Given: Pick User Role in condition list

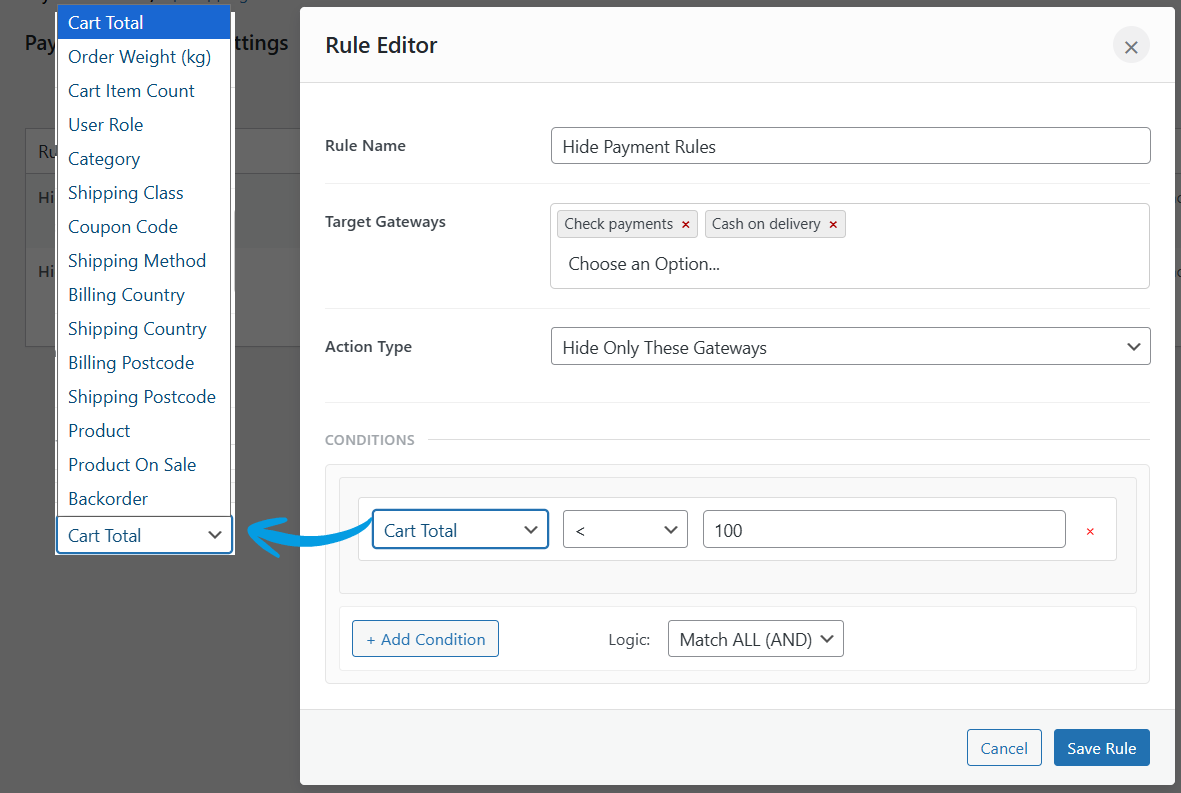Looking at the screenshot, I should point(105,125).
